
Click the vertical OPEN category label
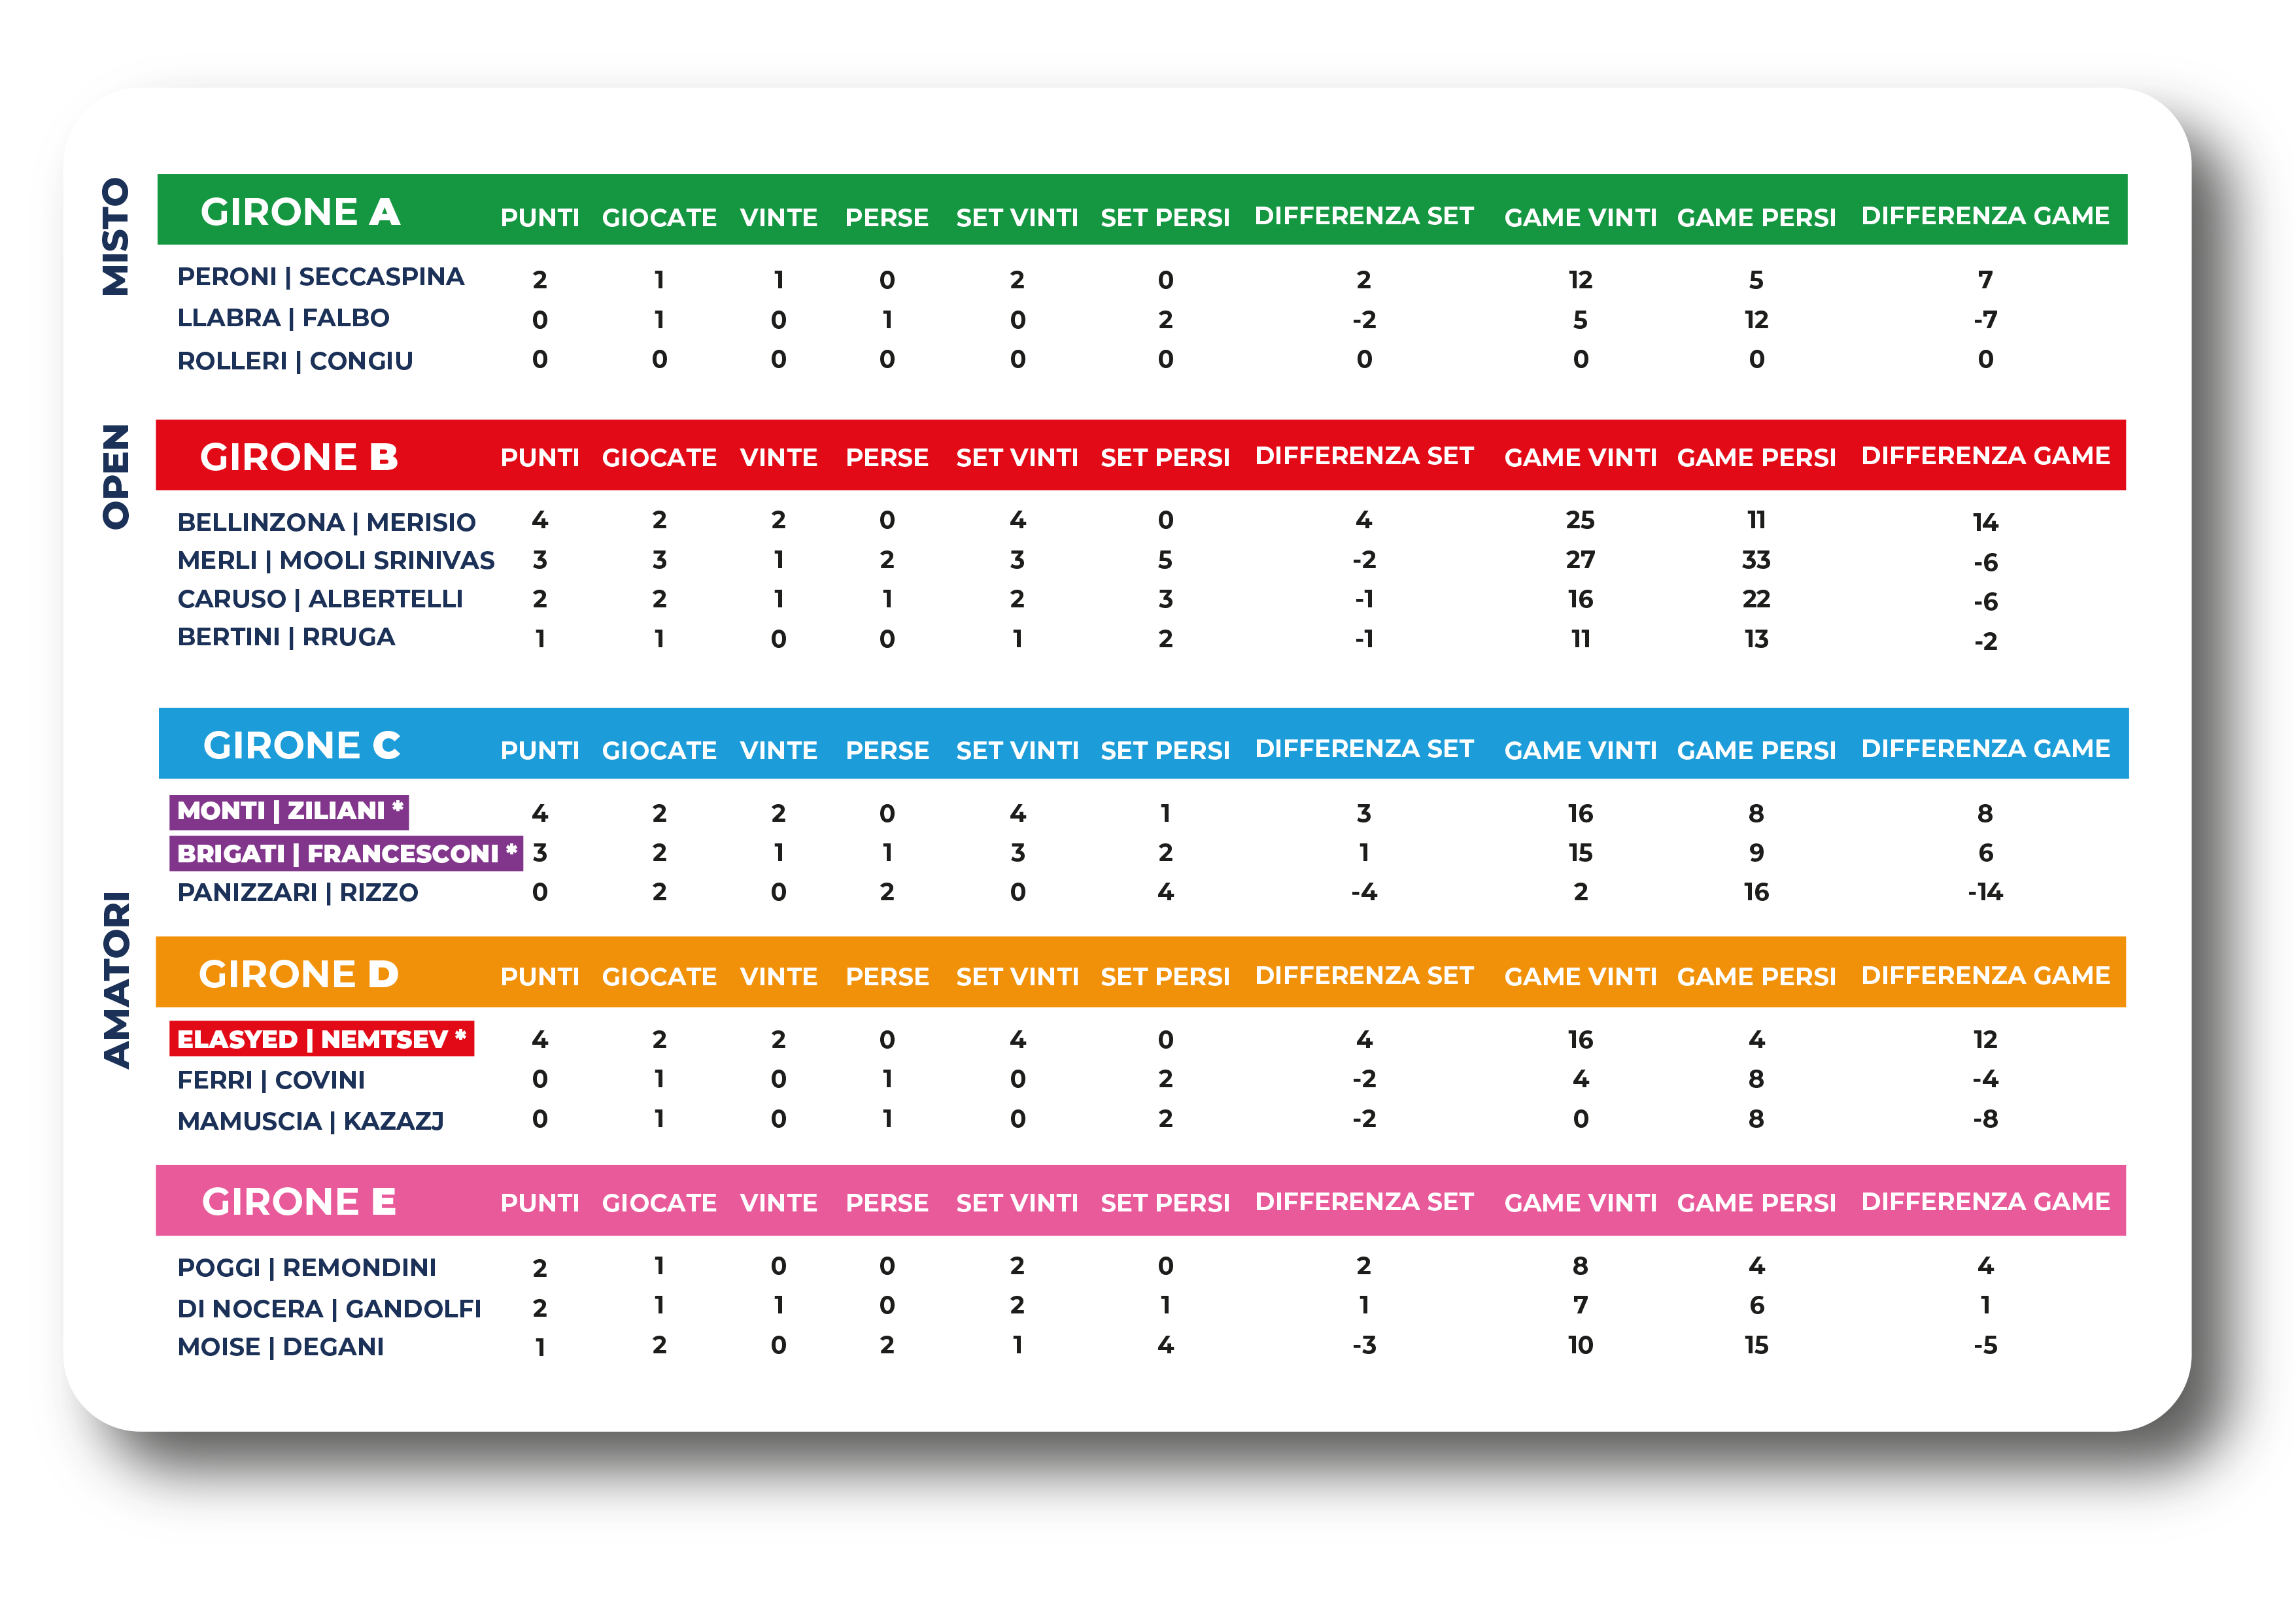coord(116,477)
